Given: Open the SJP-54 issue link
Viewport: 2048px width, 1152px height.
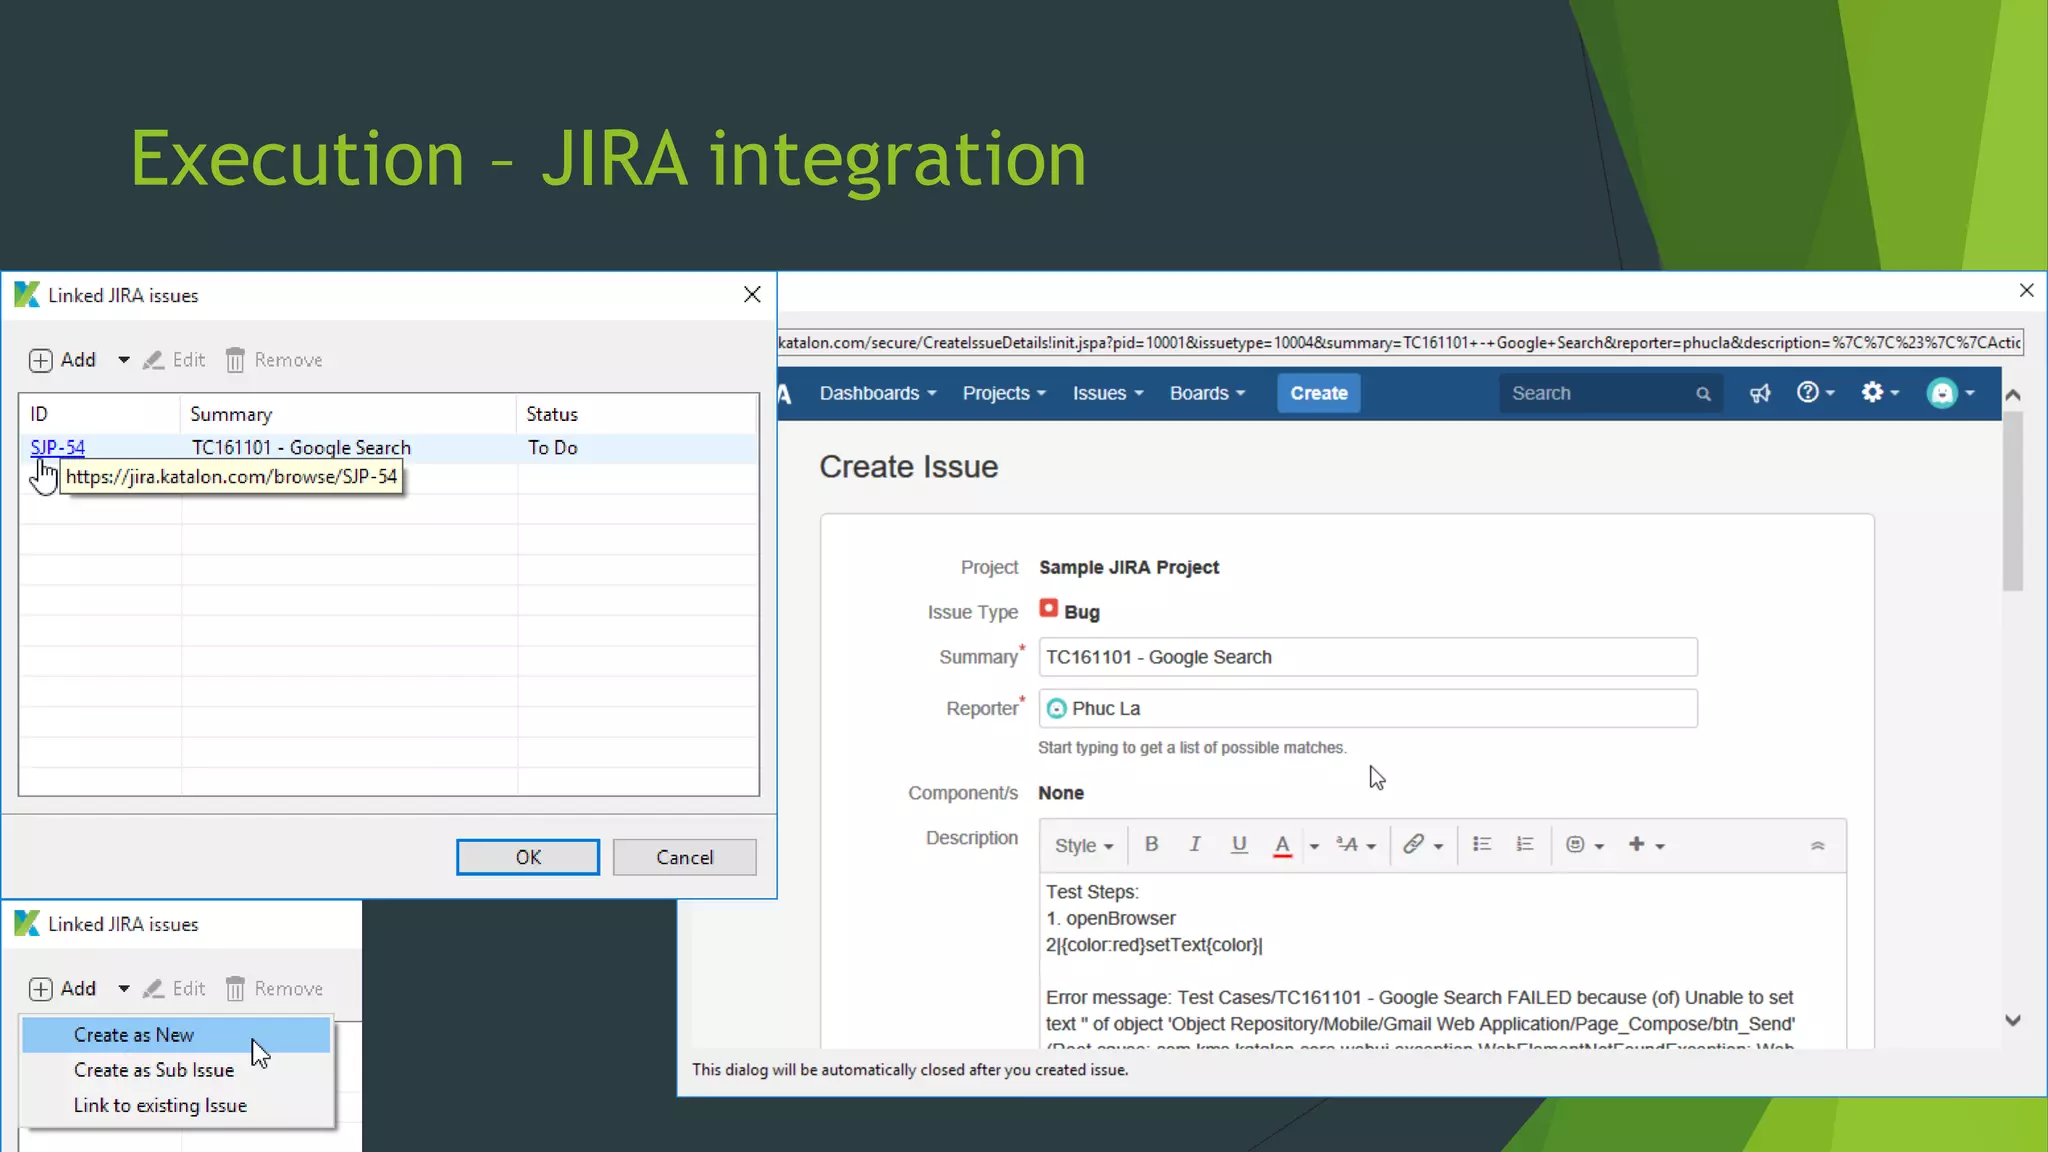Looking at the screenshot, I should [57, 447].
